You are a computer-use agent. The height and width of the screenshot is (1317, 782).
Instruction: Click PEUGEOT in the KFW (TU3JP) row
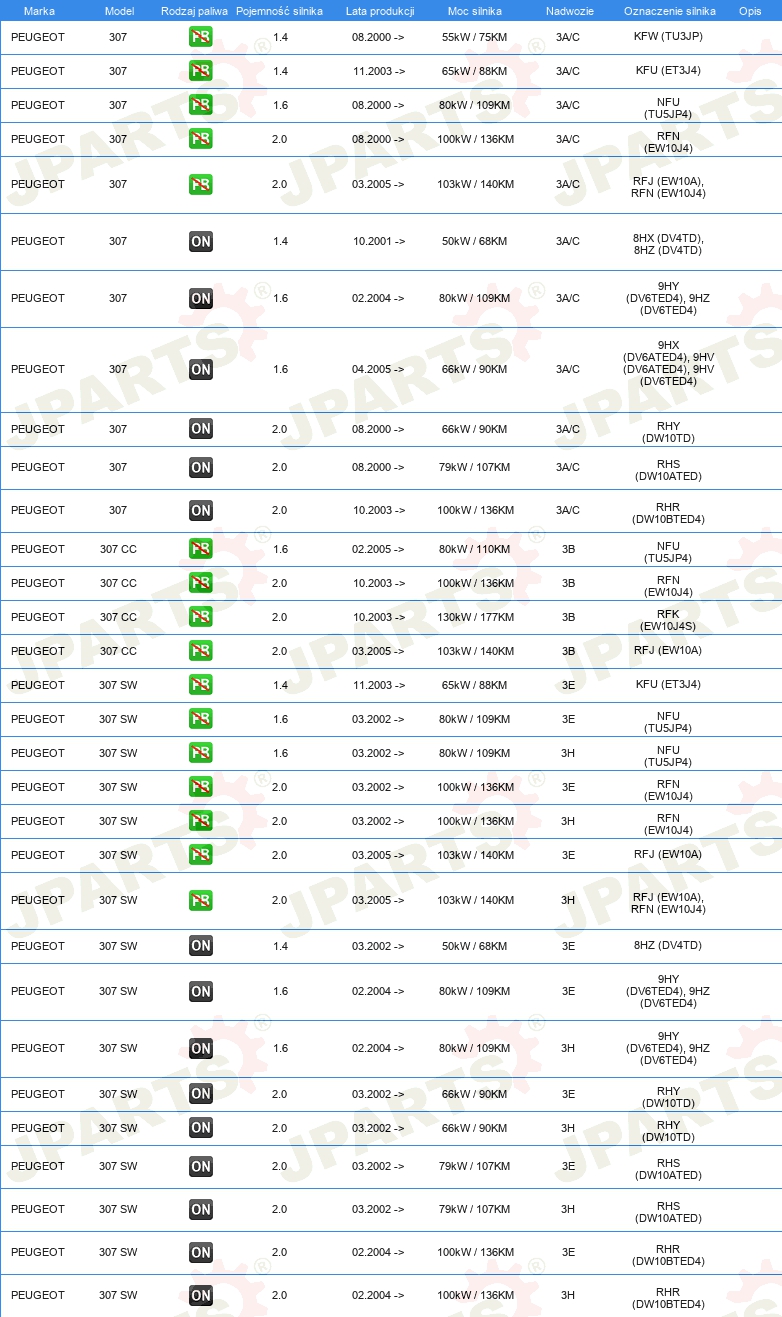click(x=38, y=37)
